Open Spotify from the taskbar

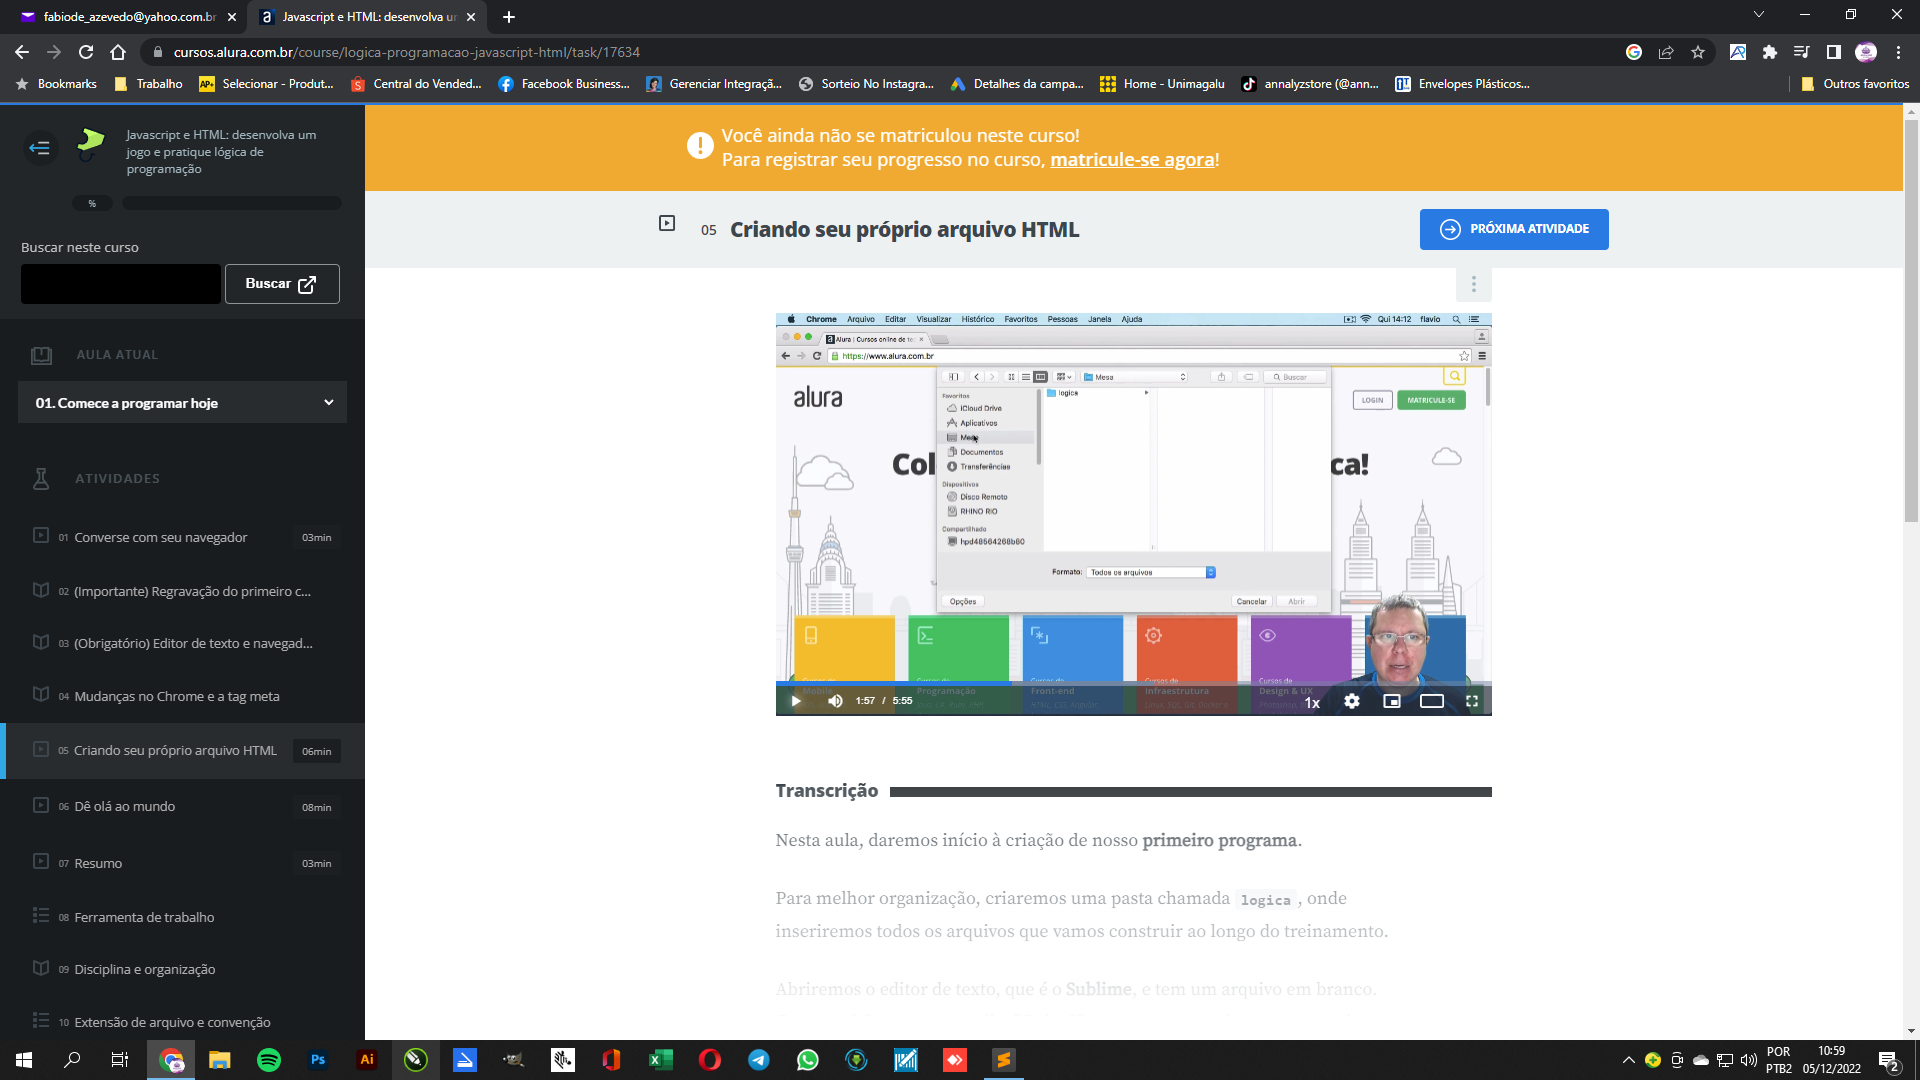tap(269, 1060)
